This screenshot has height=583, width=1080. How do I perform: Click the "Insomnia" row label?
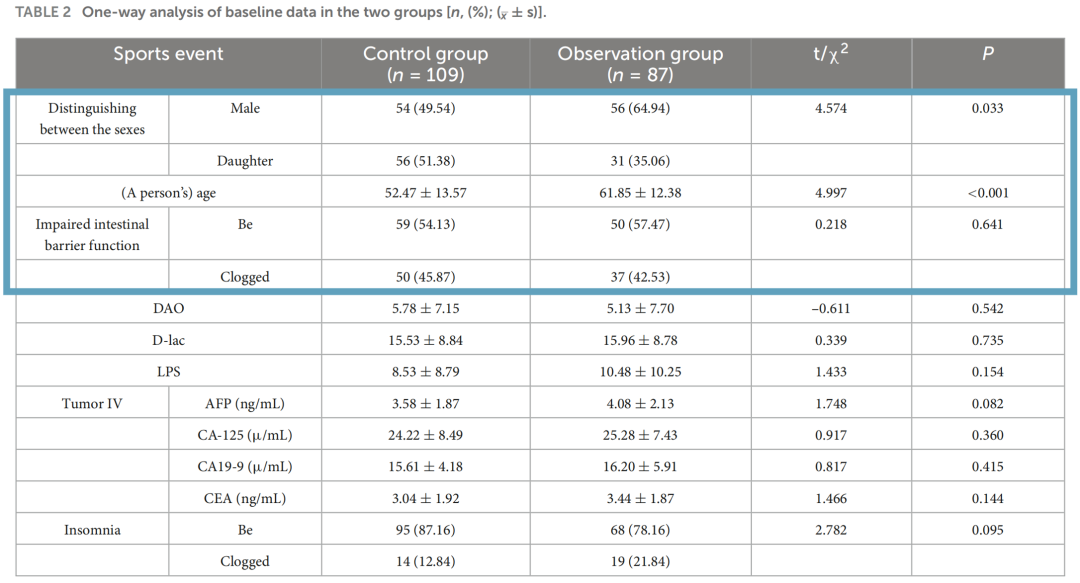click(x=92, y=530)
